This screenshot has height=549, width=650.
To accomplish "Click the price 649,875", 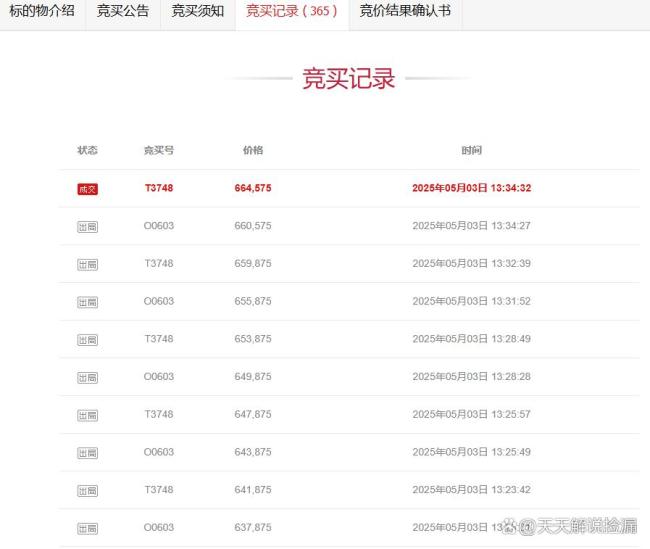I will pyautogui.click(x=253, y=377).
